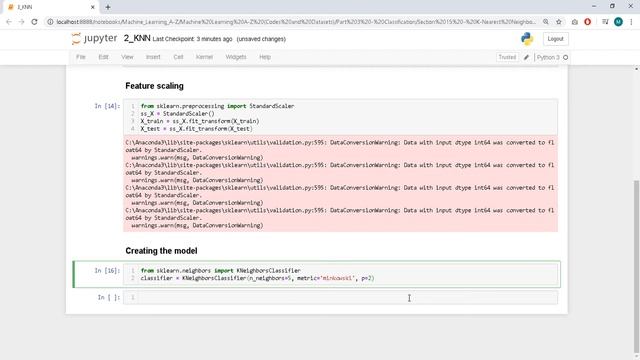View site information icon
Viewport: 640px width, 360px height.
[x=50, y=22]
